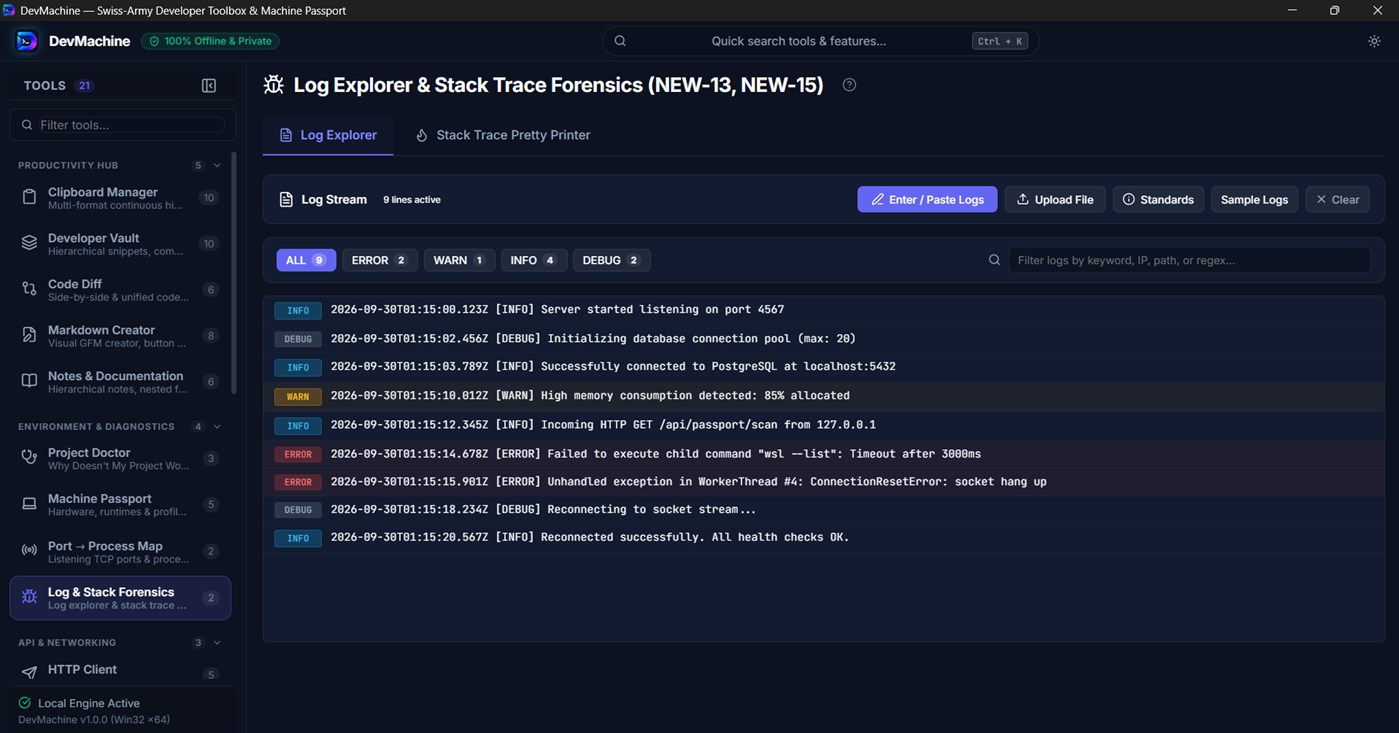The height and width of the screenshot is (733, 1399).
Task: Select the ERROR ConnectionResetError log line
Action: (824, 482)
